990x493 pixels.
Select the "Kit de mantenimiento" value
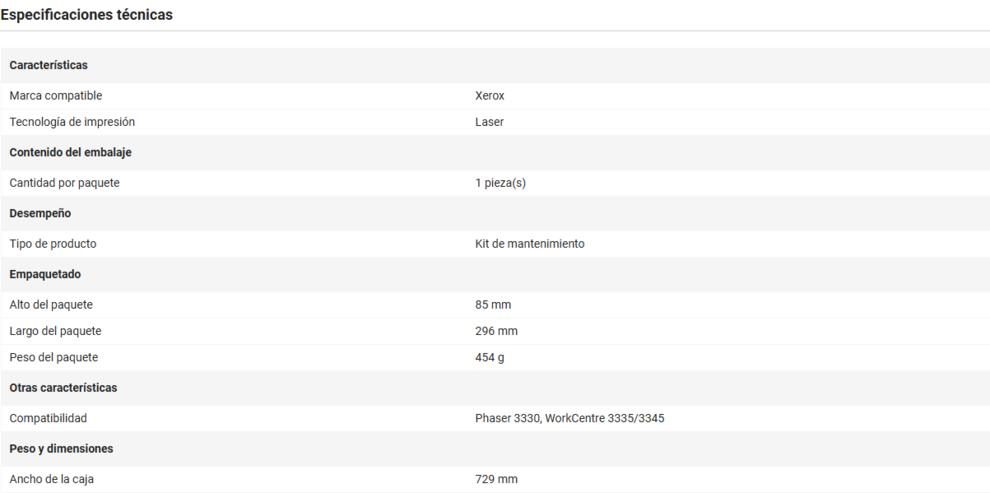point(529,244)
